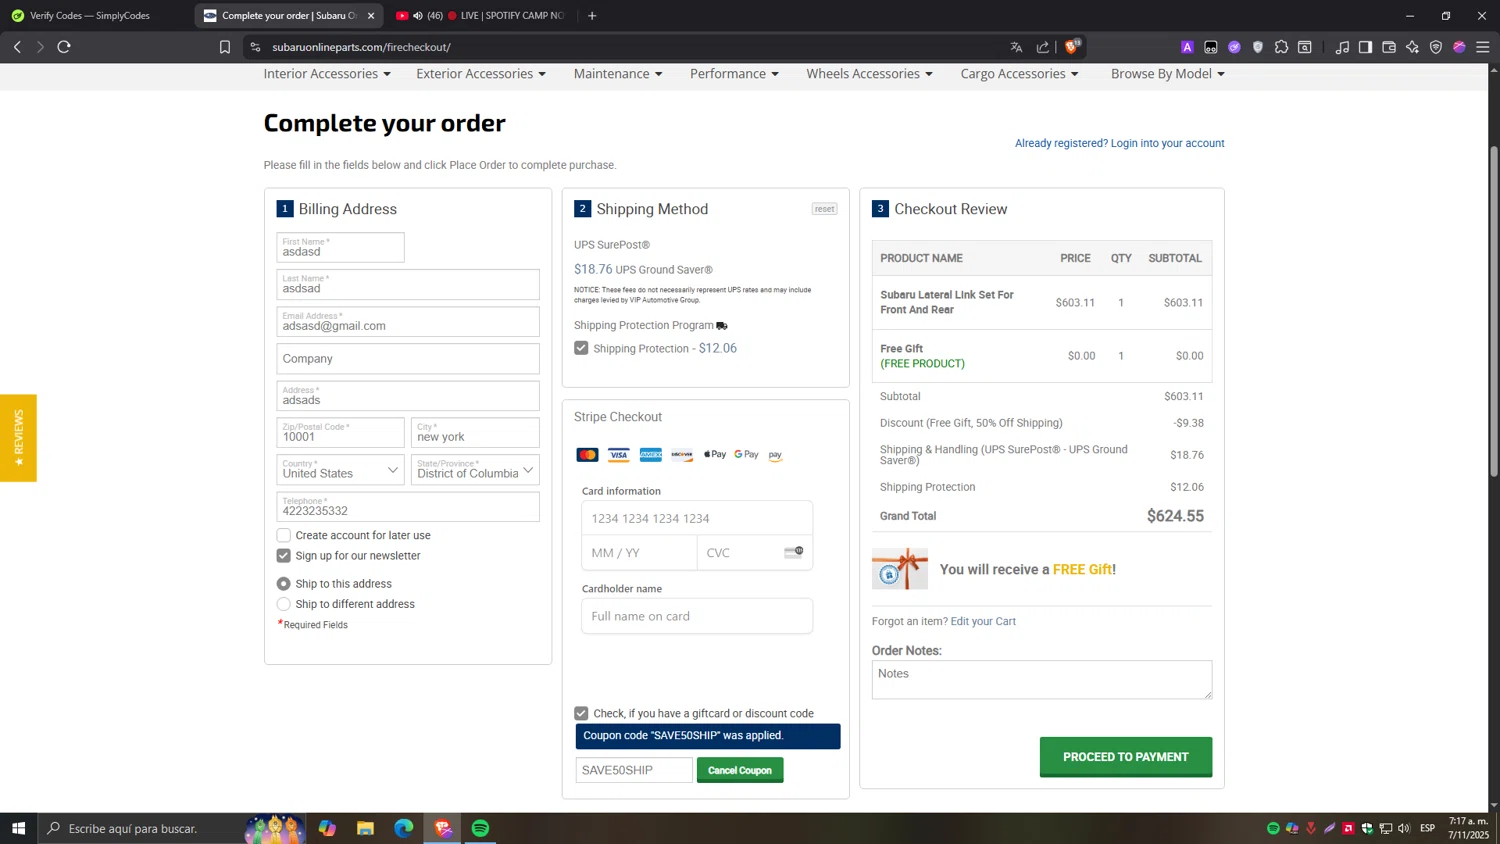The image size is (1500, 844).
Task: Click the free gift box image
Action: (900, 569)
